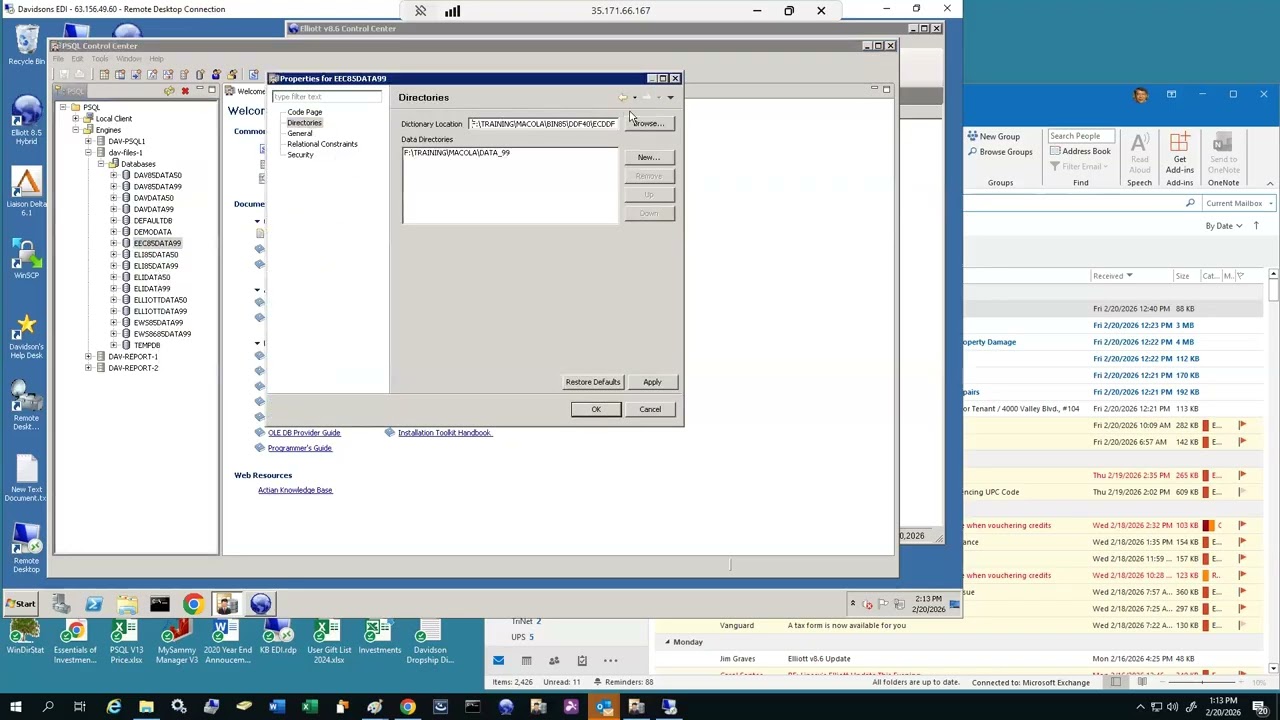The image size is (1280, 720).
Task: Open Liaison Delta desktop shortcut
Action: (x=26, y=190)
